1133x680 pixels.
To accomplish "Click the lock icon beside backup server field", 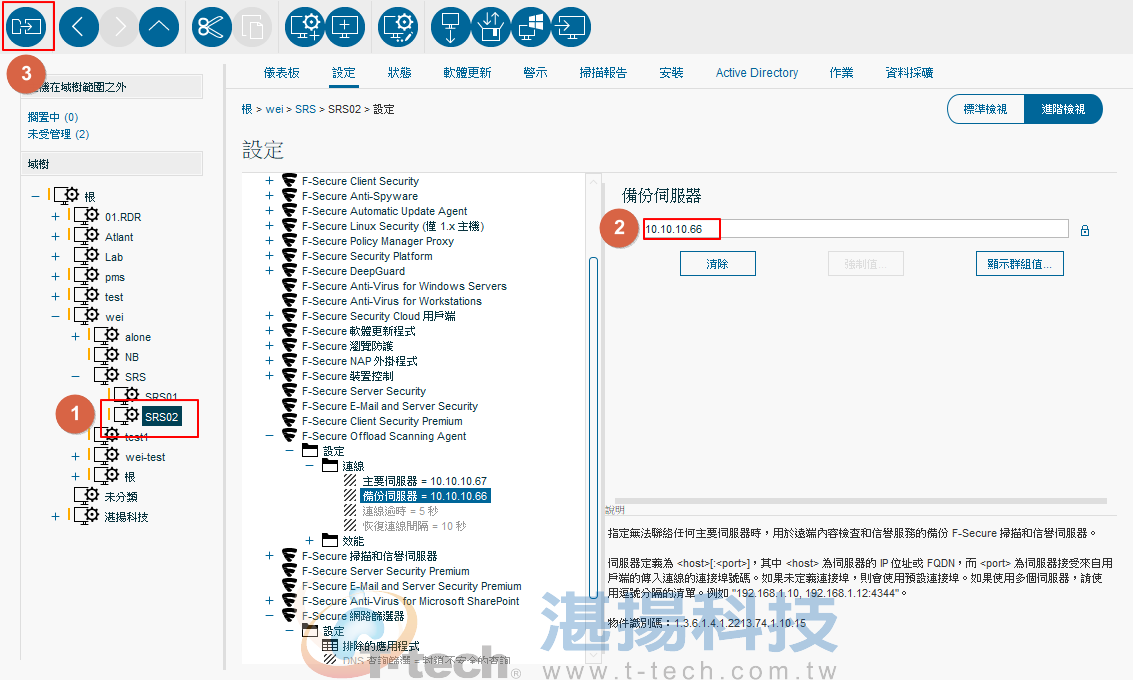I will [1085, 231].
